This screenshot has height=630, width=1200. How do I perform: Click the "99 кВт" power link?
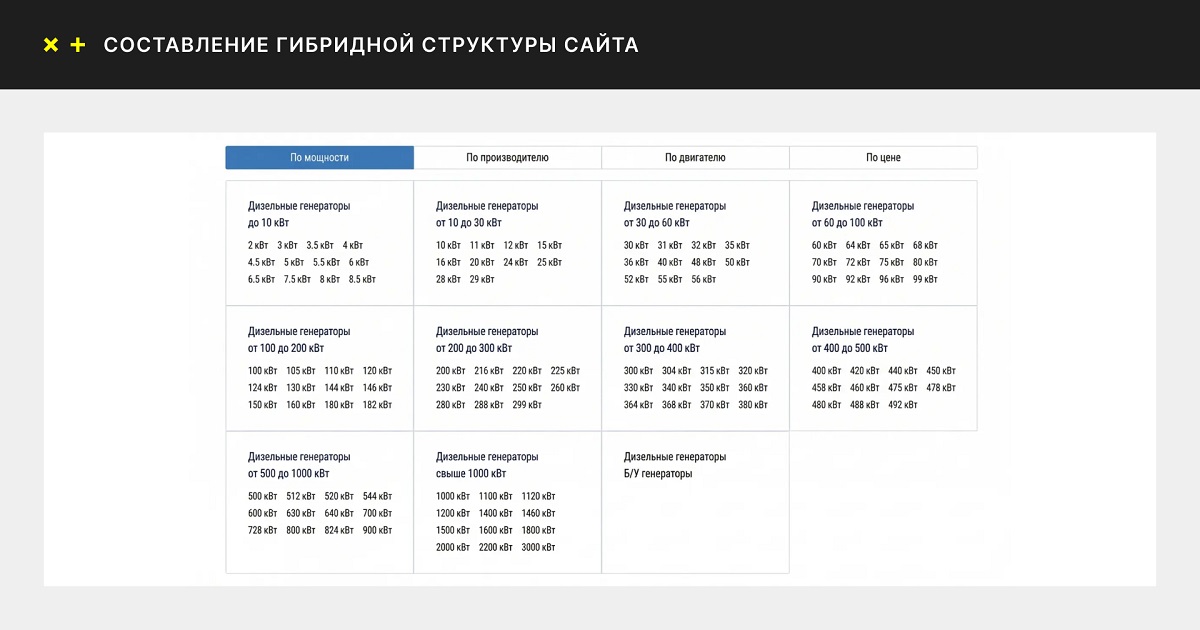coord(925,279)
